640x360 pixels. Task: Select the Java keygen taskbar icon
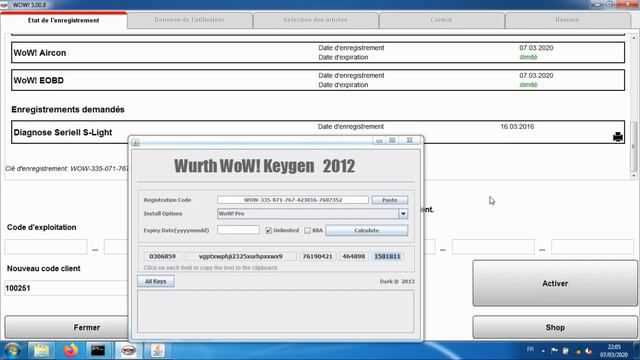(x=158, y=350)
